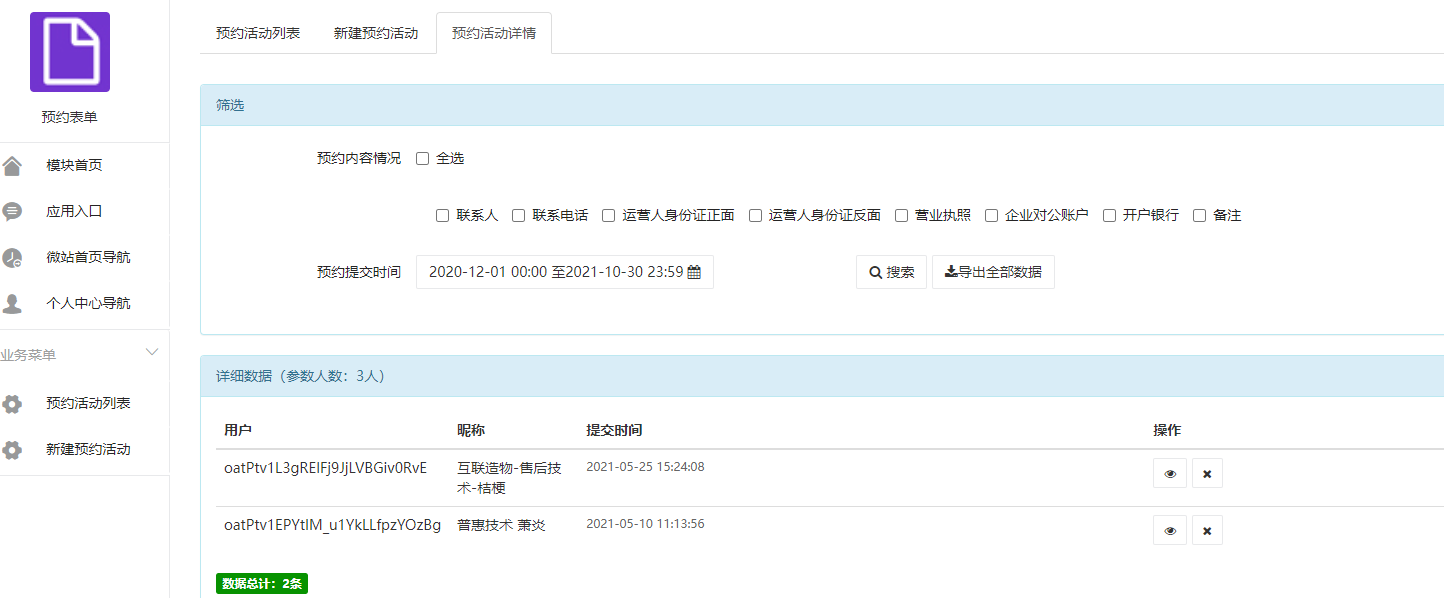Click the purple 预约表单 module logo
This screenshot has width=1444, height=598.
click(70, 52)
